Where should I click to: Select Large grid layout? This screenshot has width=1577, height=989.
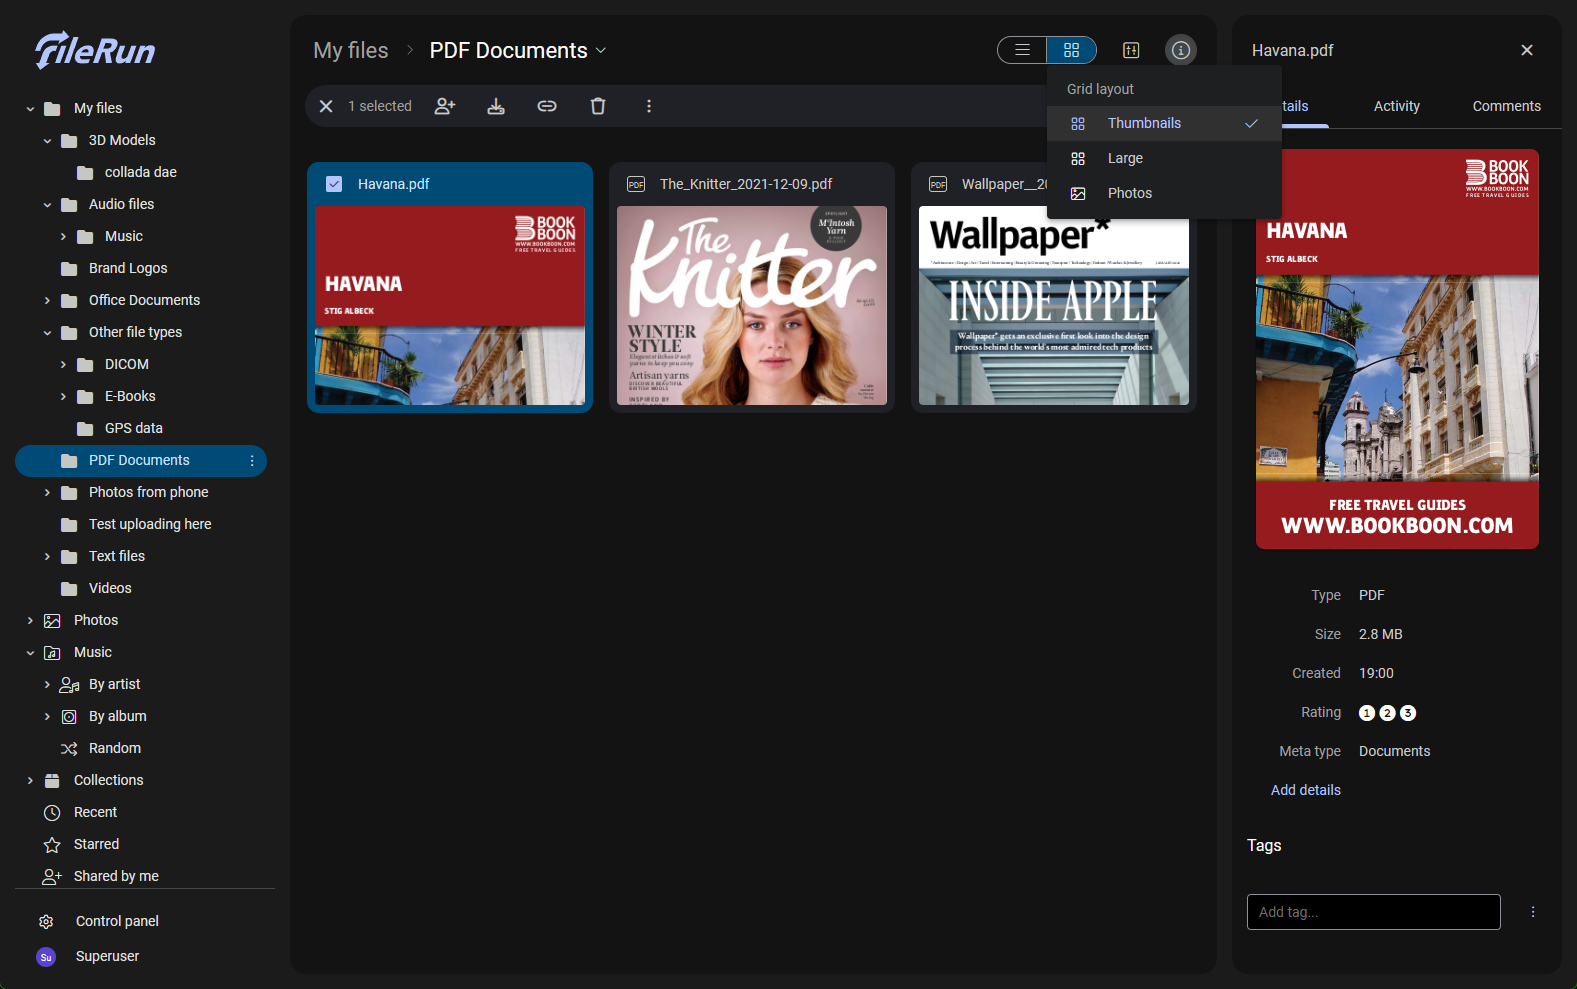point(1164,158)
